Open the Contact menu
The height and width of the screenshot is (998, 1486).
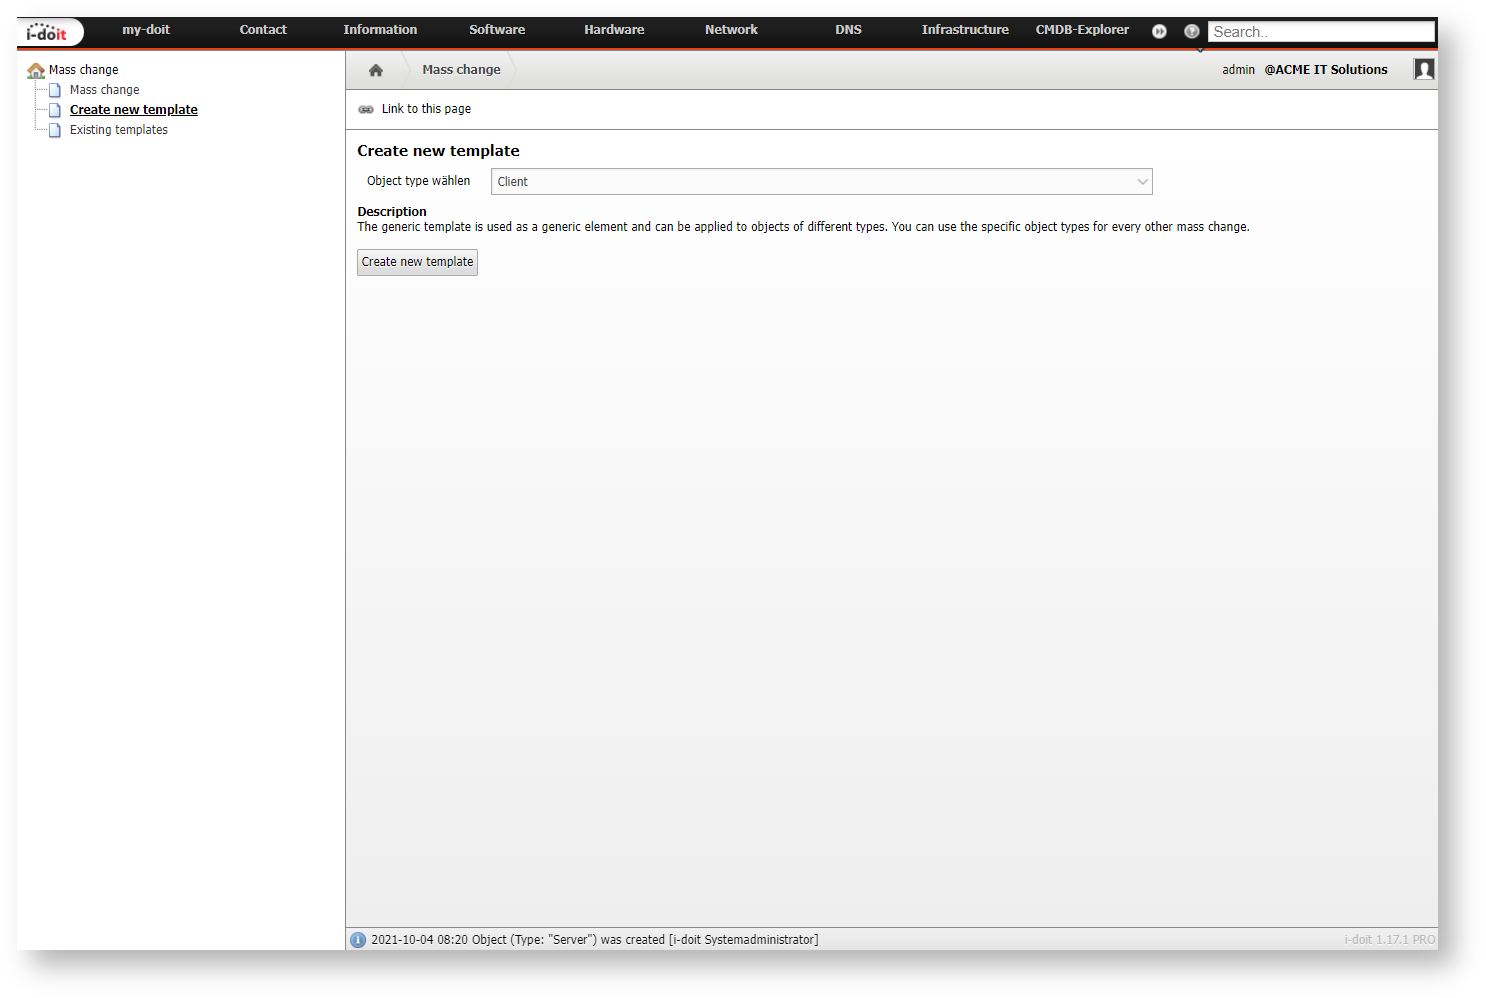(x=263, y=30)
